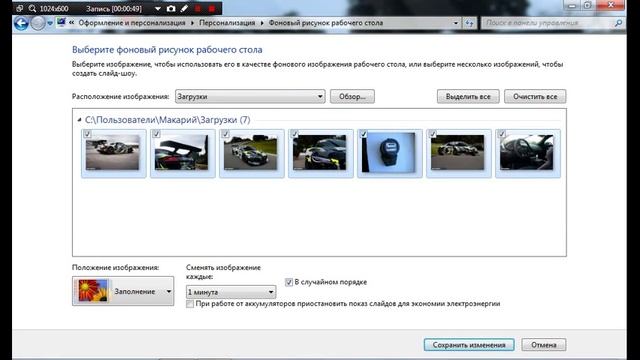Take a snapshot with the camera icon
This screenshot has width=640, height=360.
(x=171, y=8)
